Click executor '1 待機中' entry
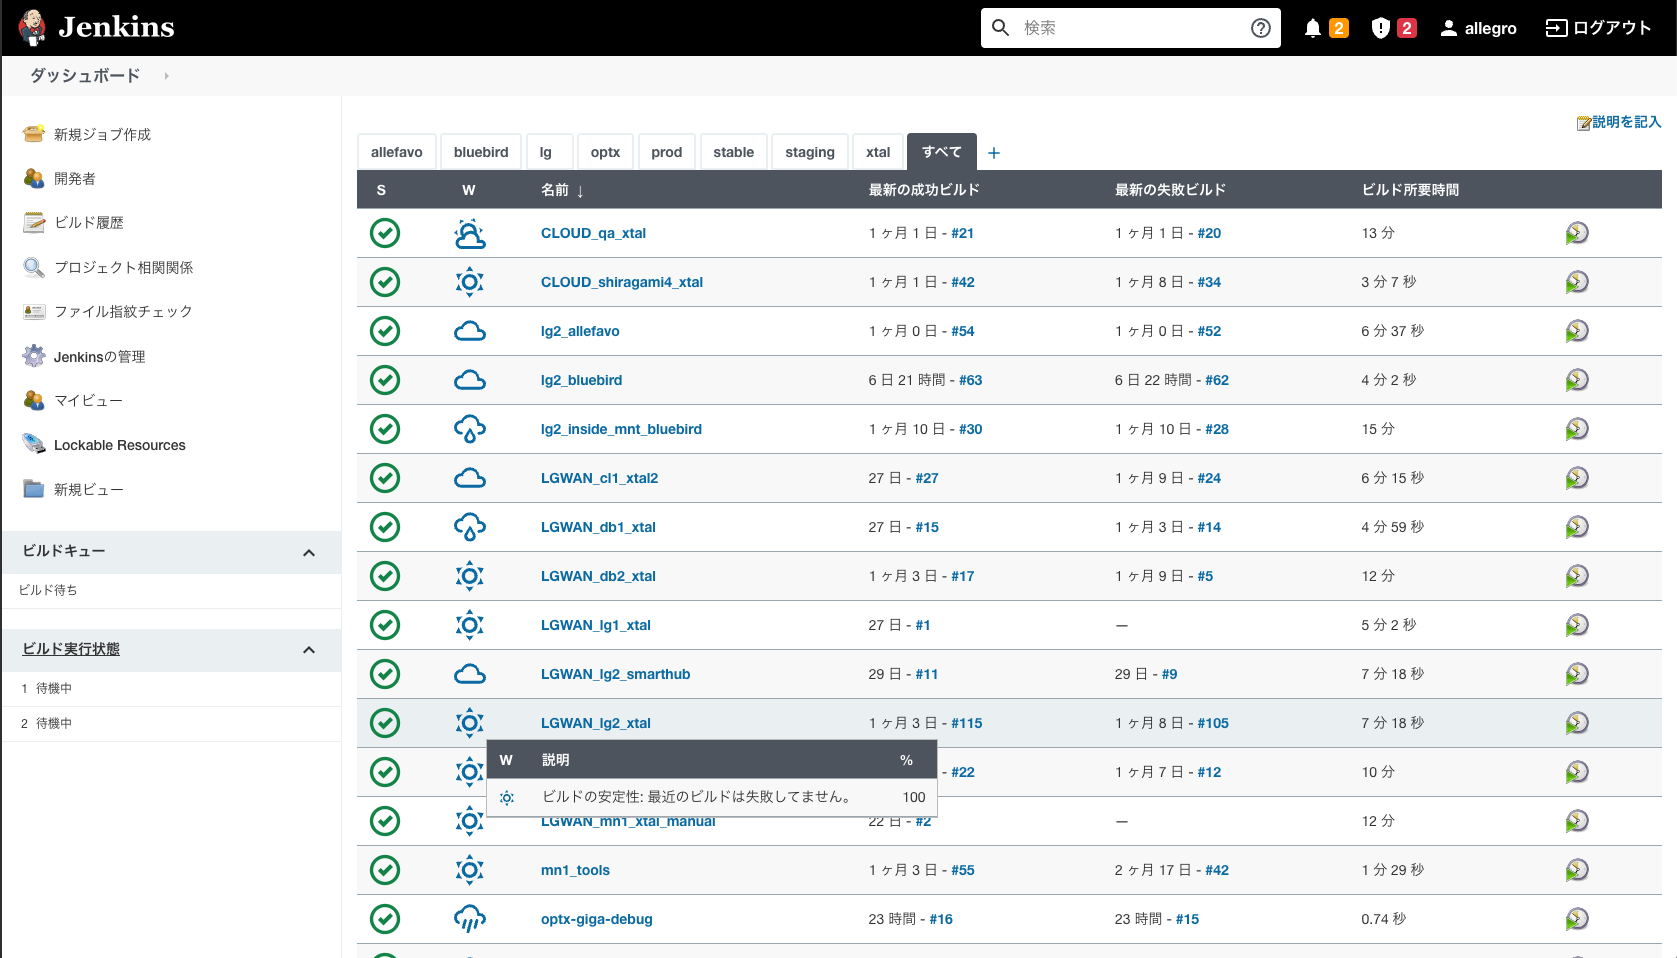1677x958 pixels. click(x=171, y=688)
